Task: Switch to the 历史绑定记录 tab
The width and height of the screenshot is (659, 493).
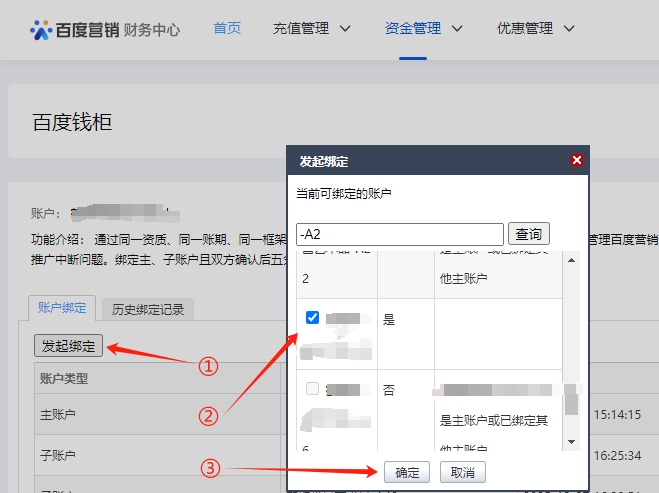Action: point(148,309)
